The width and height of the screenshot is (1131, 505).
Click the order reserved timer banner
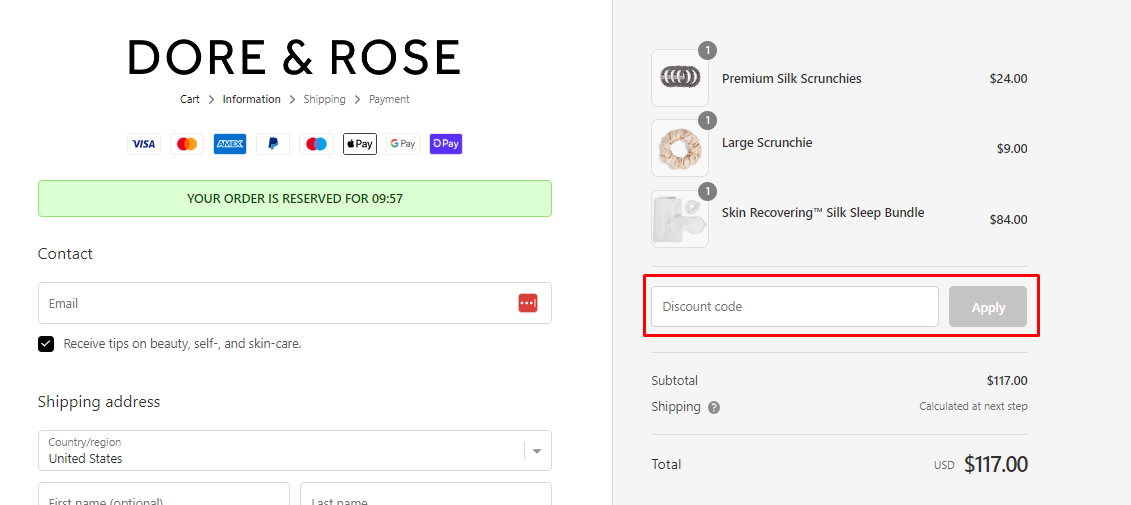pyautogui.click(x=294, y=198)
